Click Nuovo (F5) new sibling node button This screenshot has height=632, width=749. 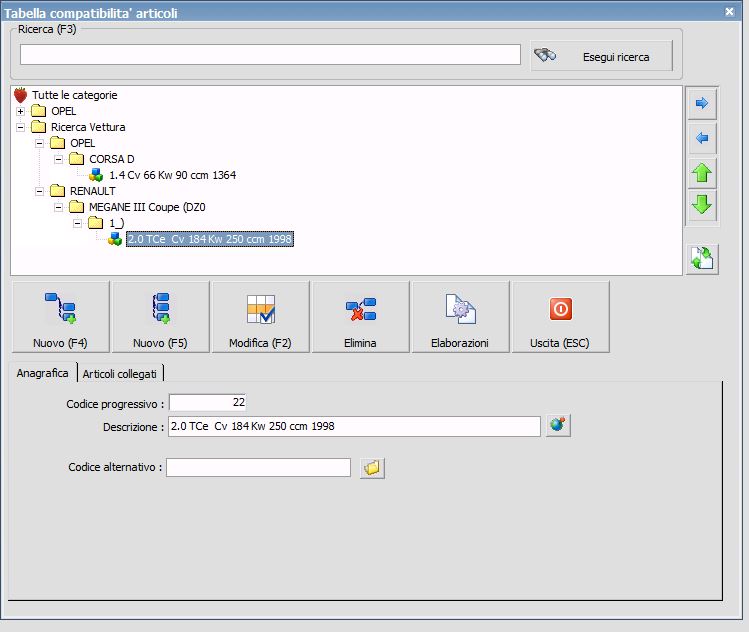coord(160,317)
